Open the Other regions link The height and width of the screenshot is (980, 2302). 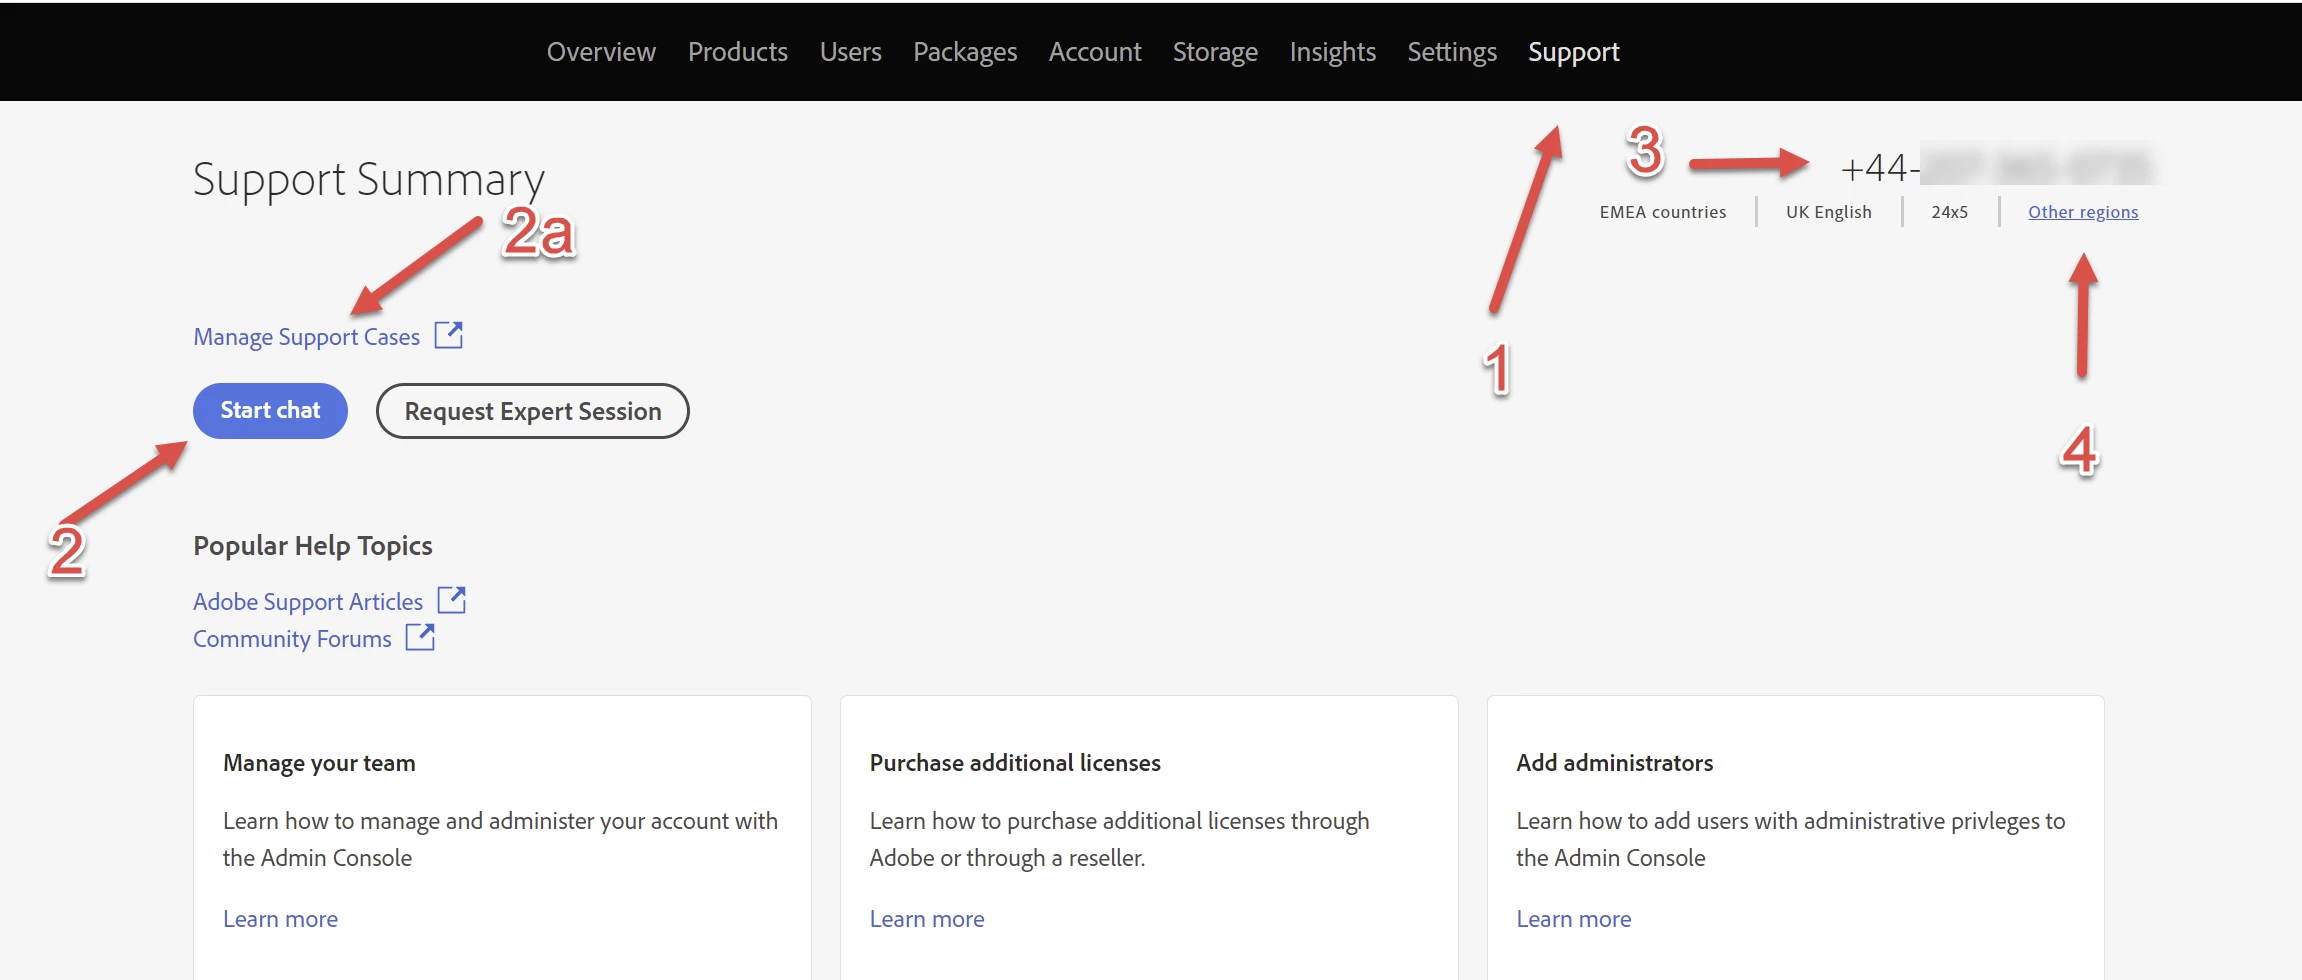click(x=2083, y=212)
